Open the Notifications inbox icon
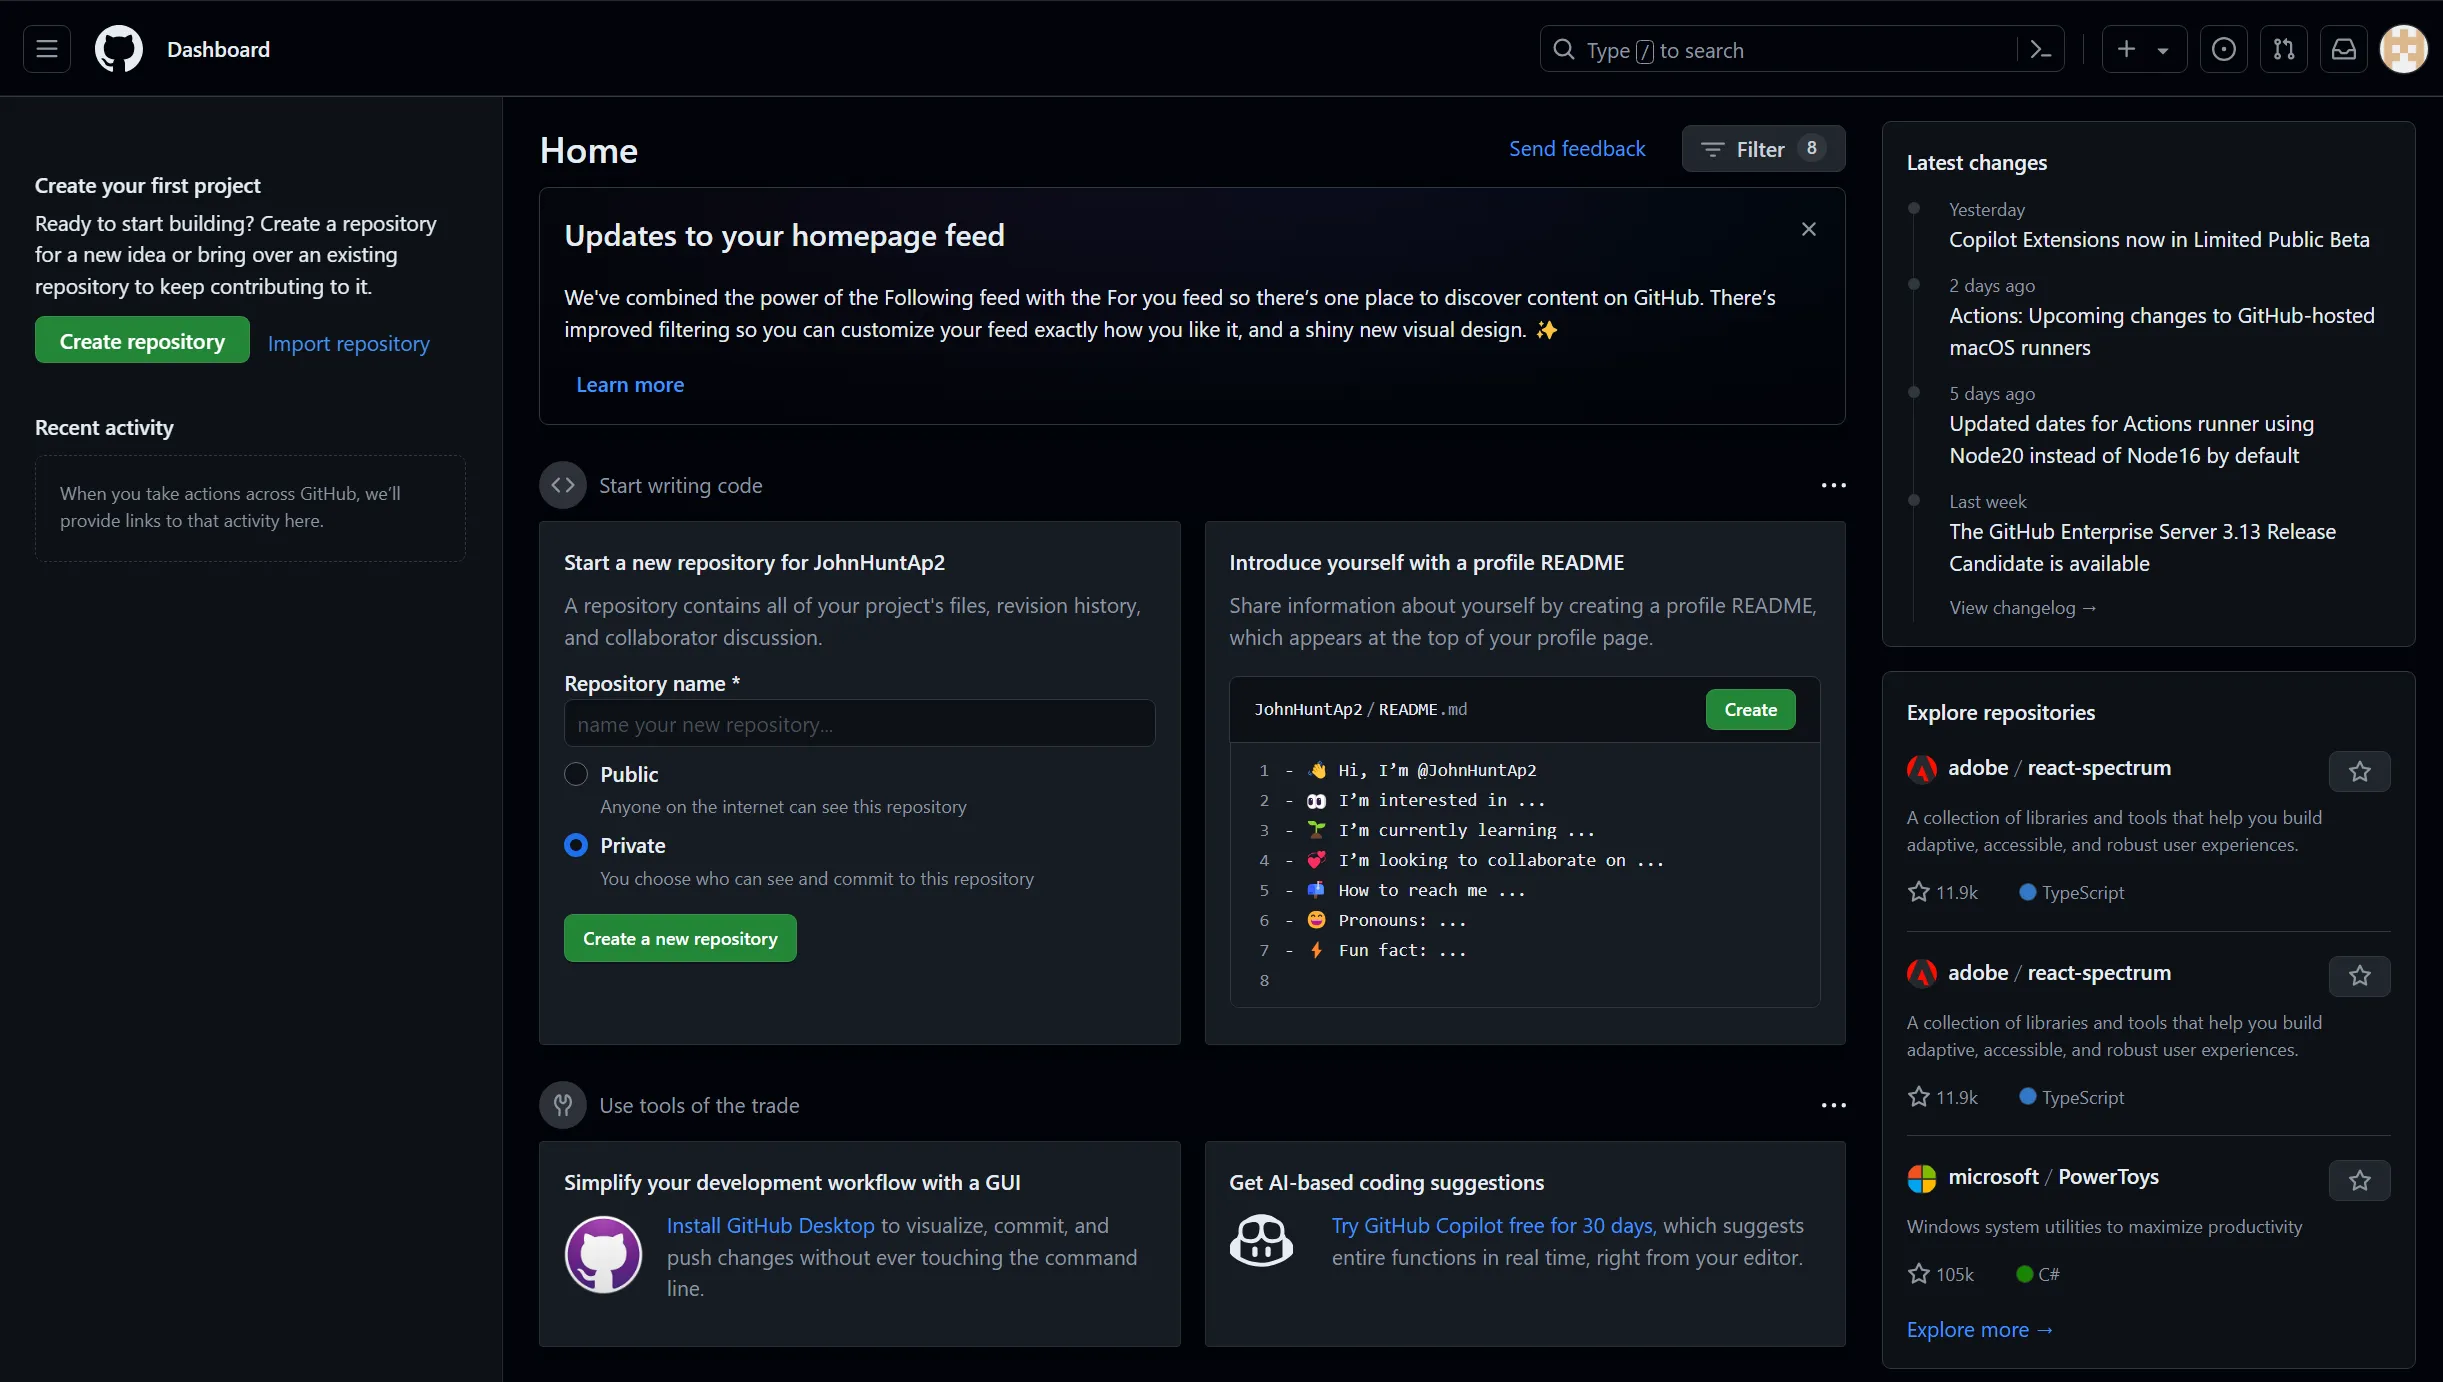 point(2344,49)
